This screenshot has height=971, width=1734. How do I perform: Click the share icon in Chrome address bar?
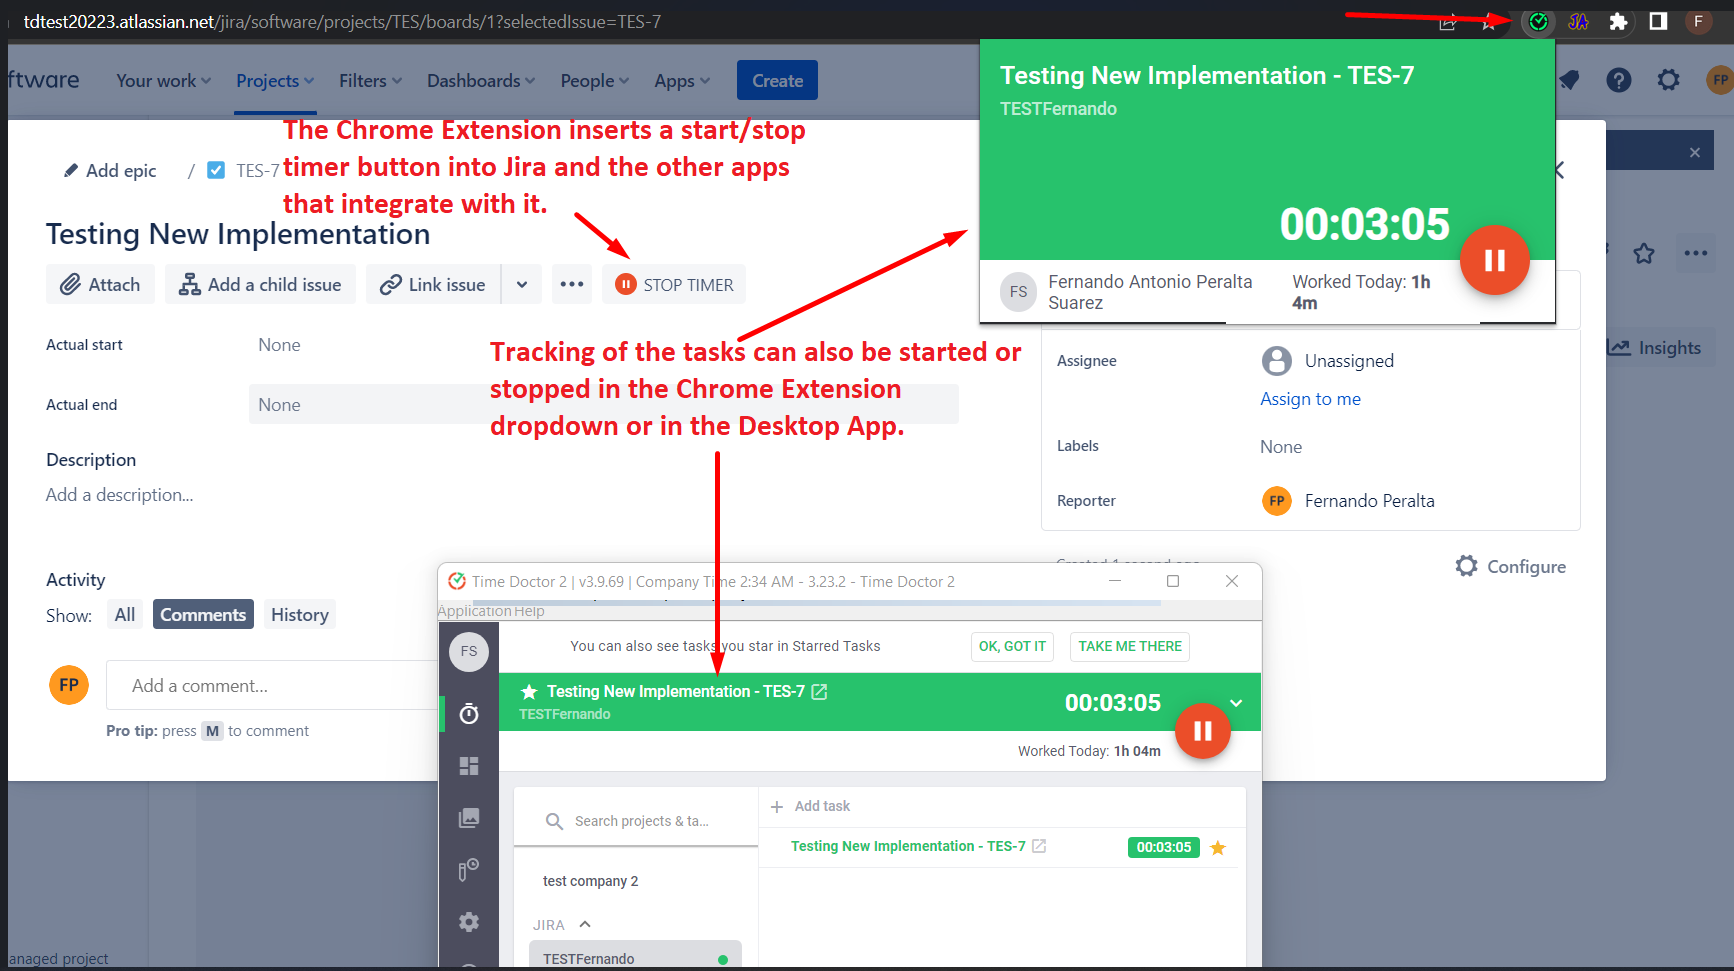click(1447, 22)
